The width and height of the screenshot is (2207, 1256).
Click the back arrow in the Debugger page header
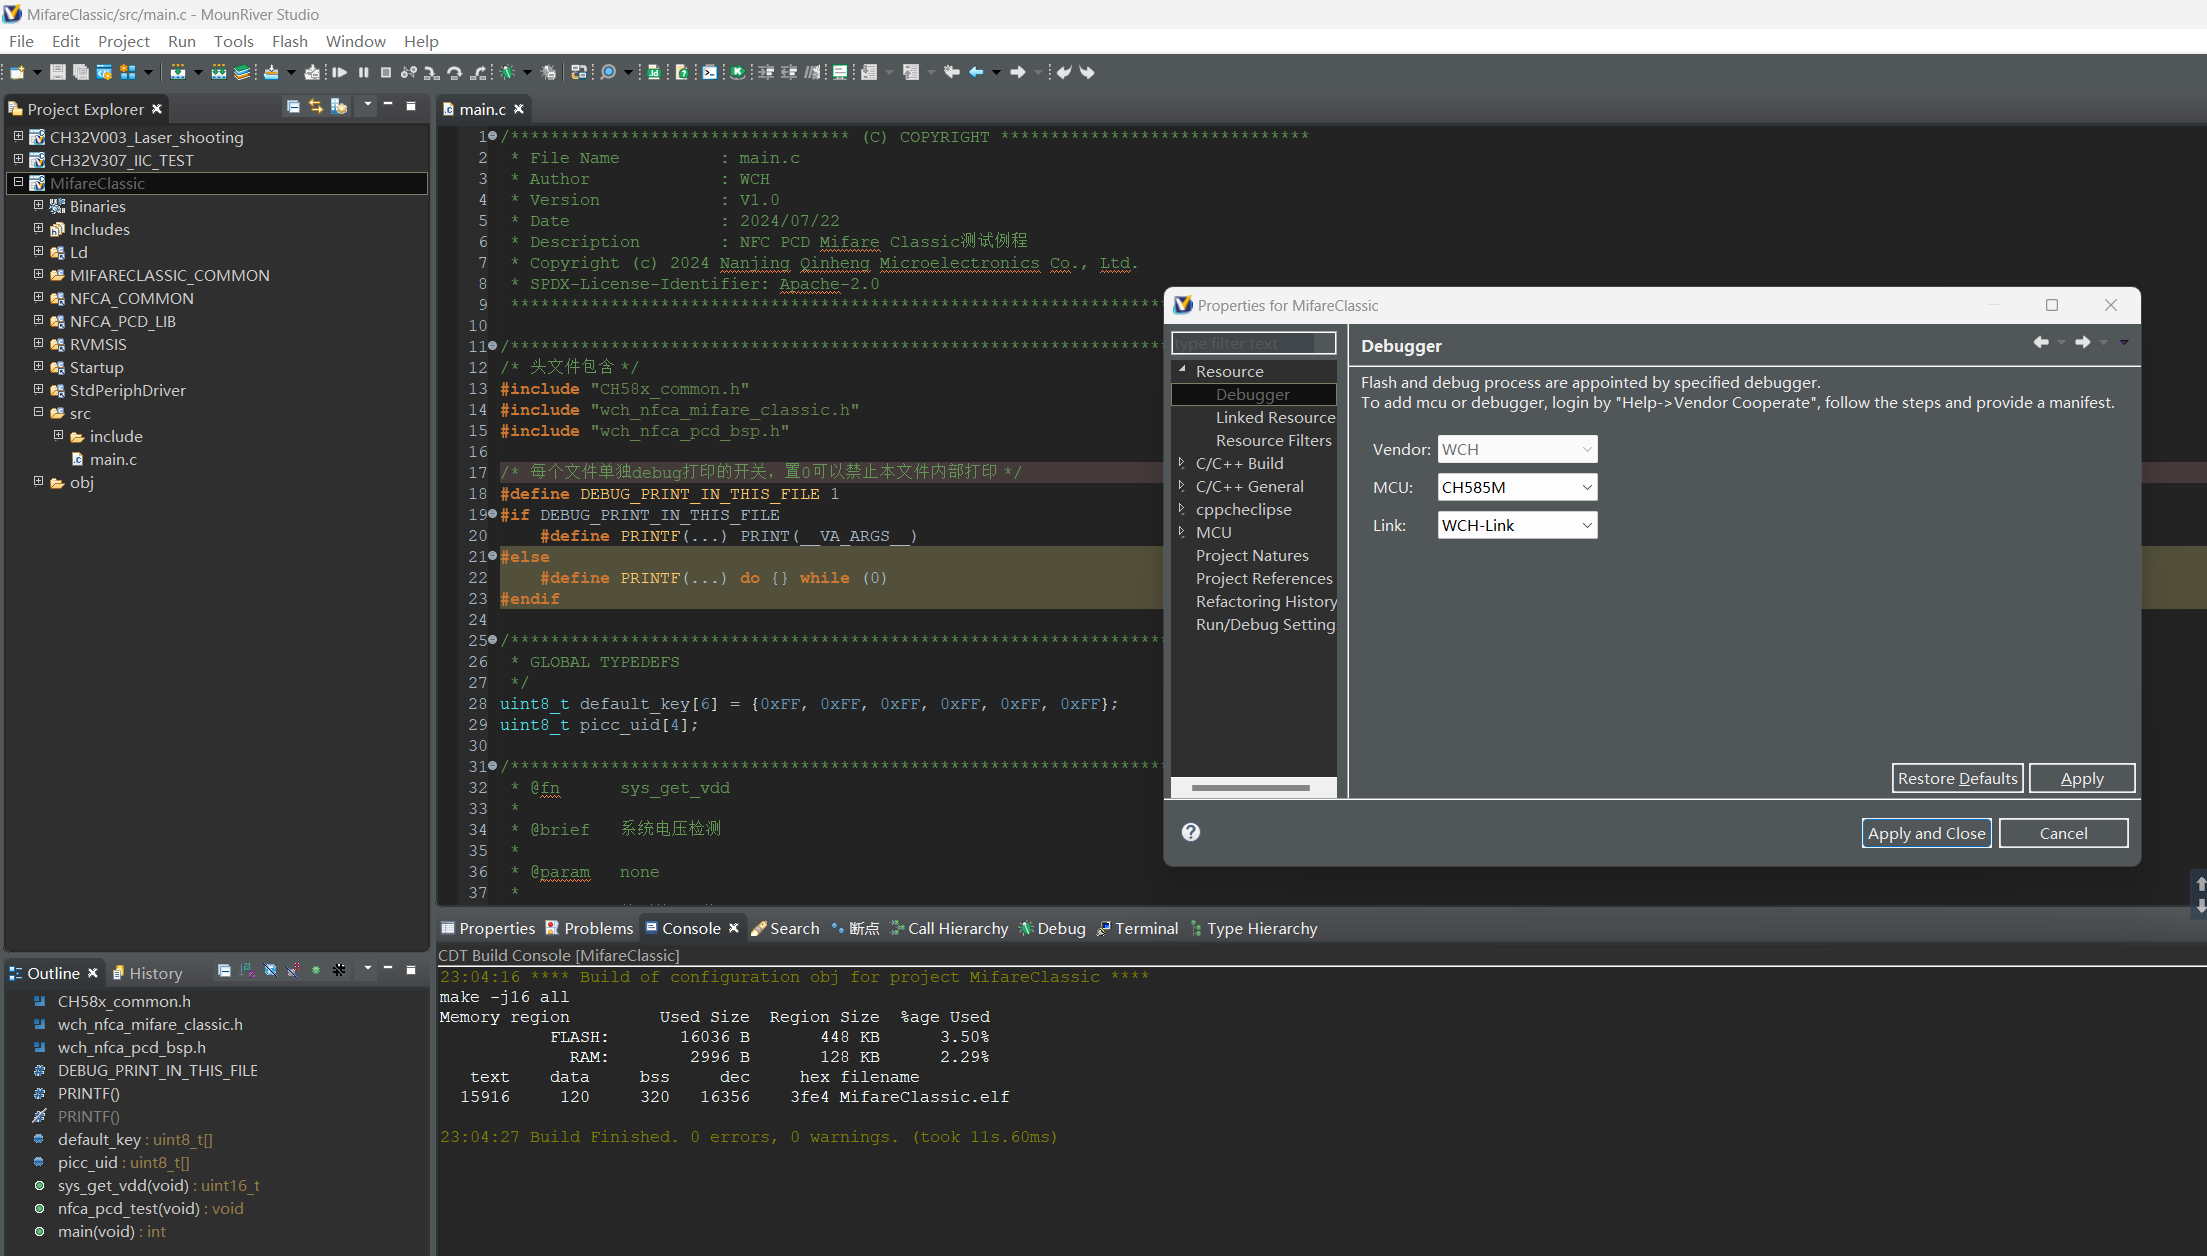(x=2041, y=342)
